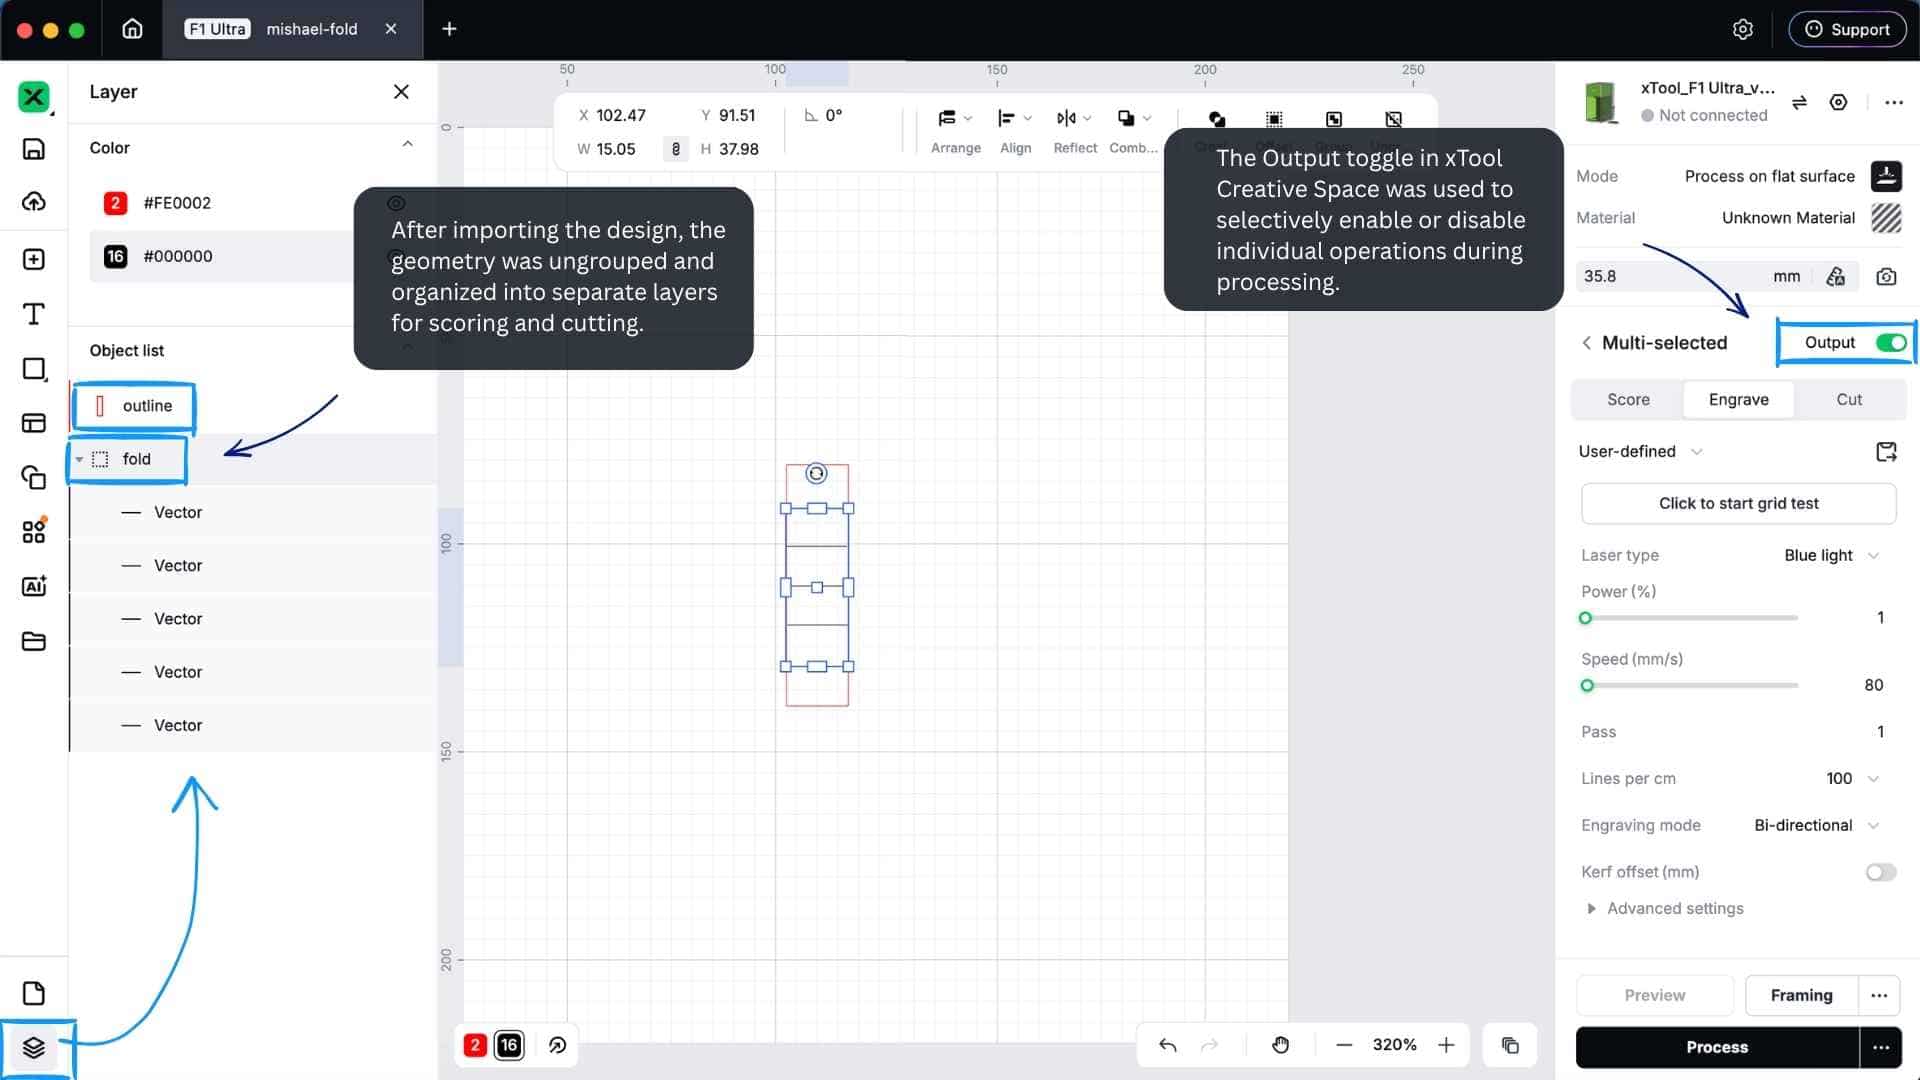Open the Engraving mode dropdown
The height and width of the screenshot is (1080, 1920).
[1817, 825]
